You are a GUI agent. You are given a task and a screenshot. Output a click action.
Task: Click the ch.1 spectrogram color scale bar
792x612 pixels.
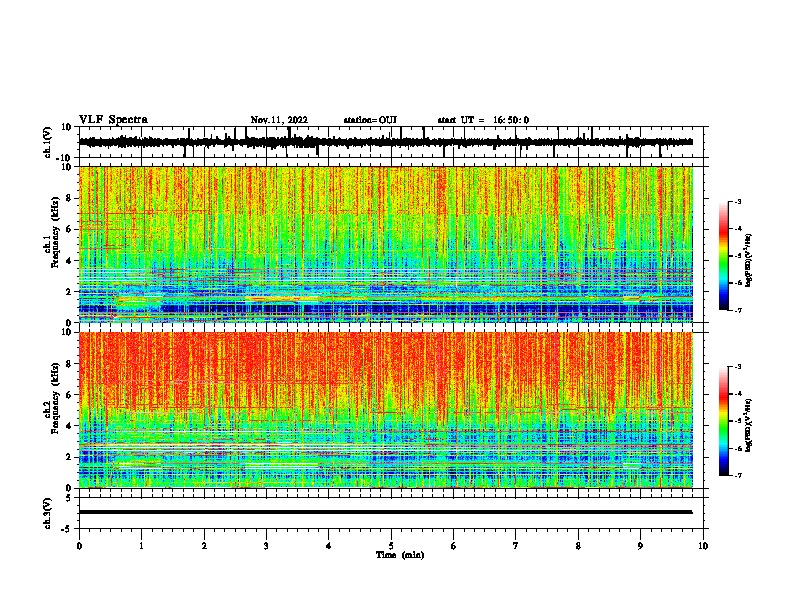click(x=723, y=256)
